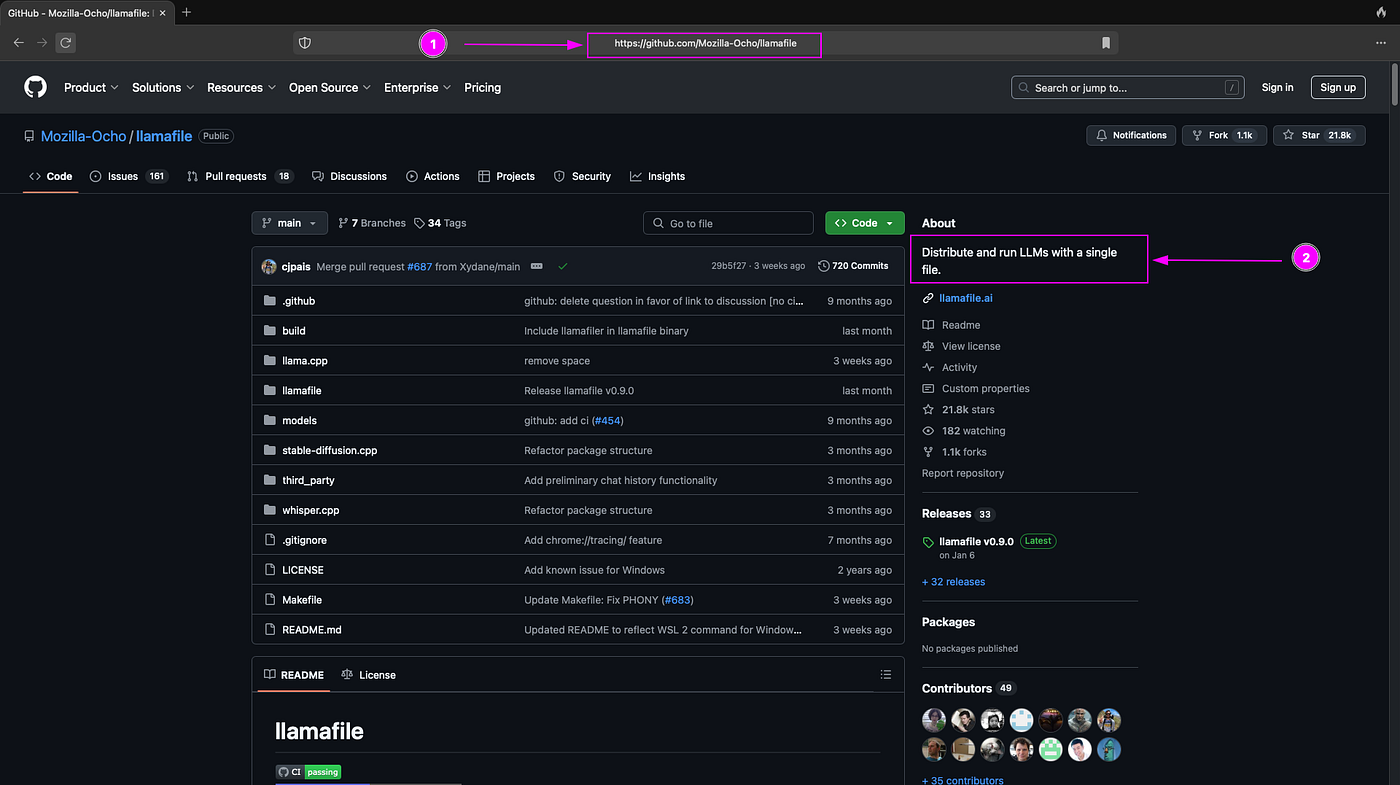The image size is (1400, 785).
Task: Click Report repository link
Action: pos(963,473)
